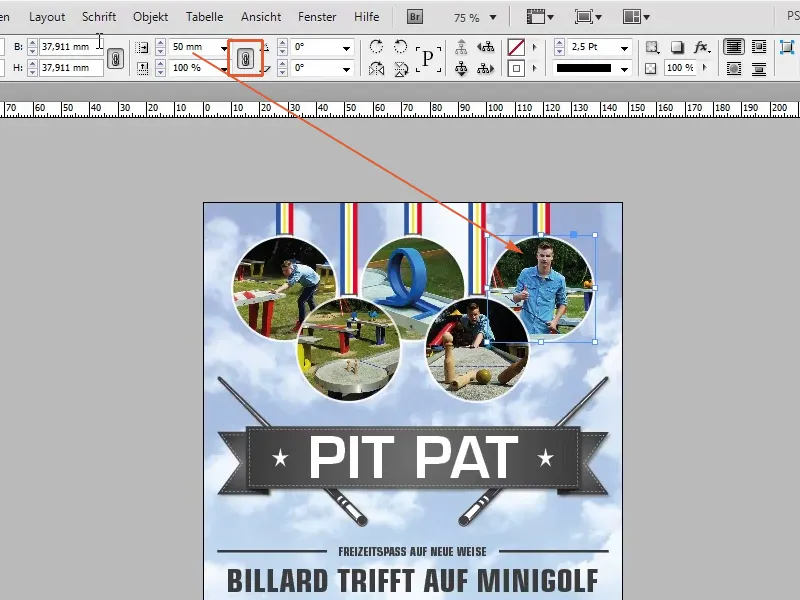This screenshot has height=600, width=800.
Task: Expand the stroke swatch flyout arrow
Action: click(534, 68)
